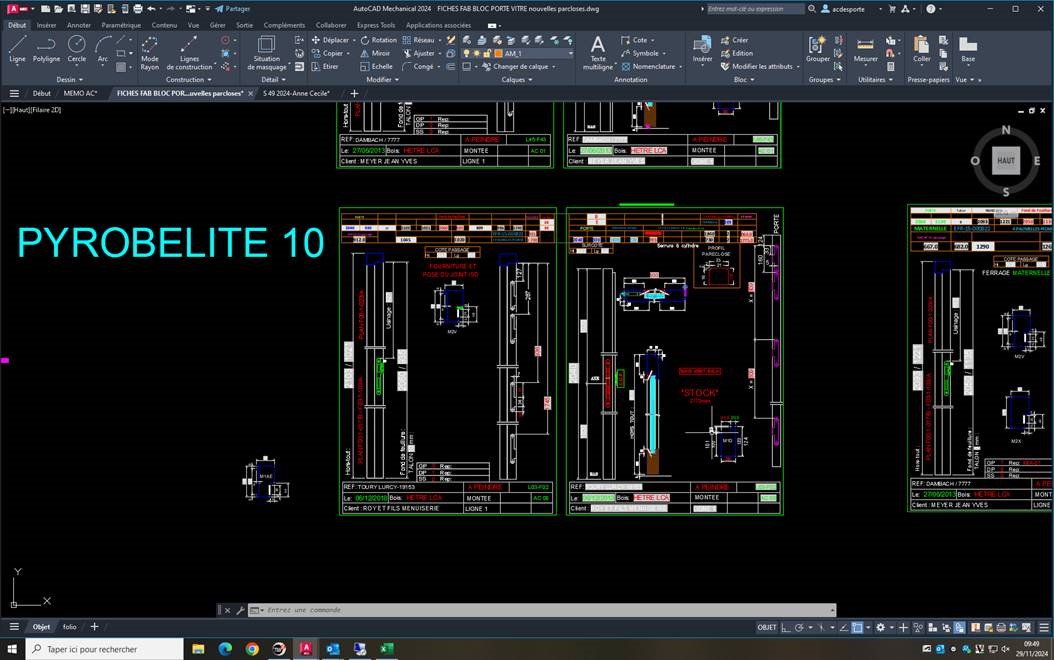This screenshot has width=1054, height=660.
Task: Launch the Texte multiligne tool
Action: pos(598,53)
